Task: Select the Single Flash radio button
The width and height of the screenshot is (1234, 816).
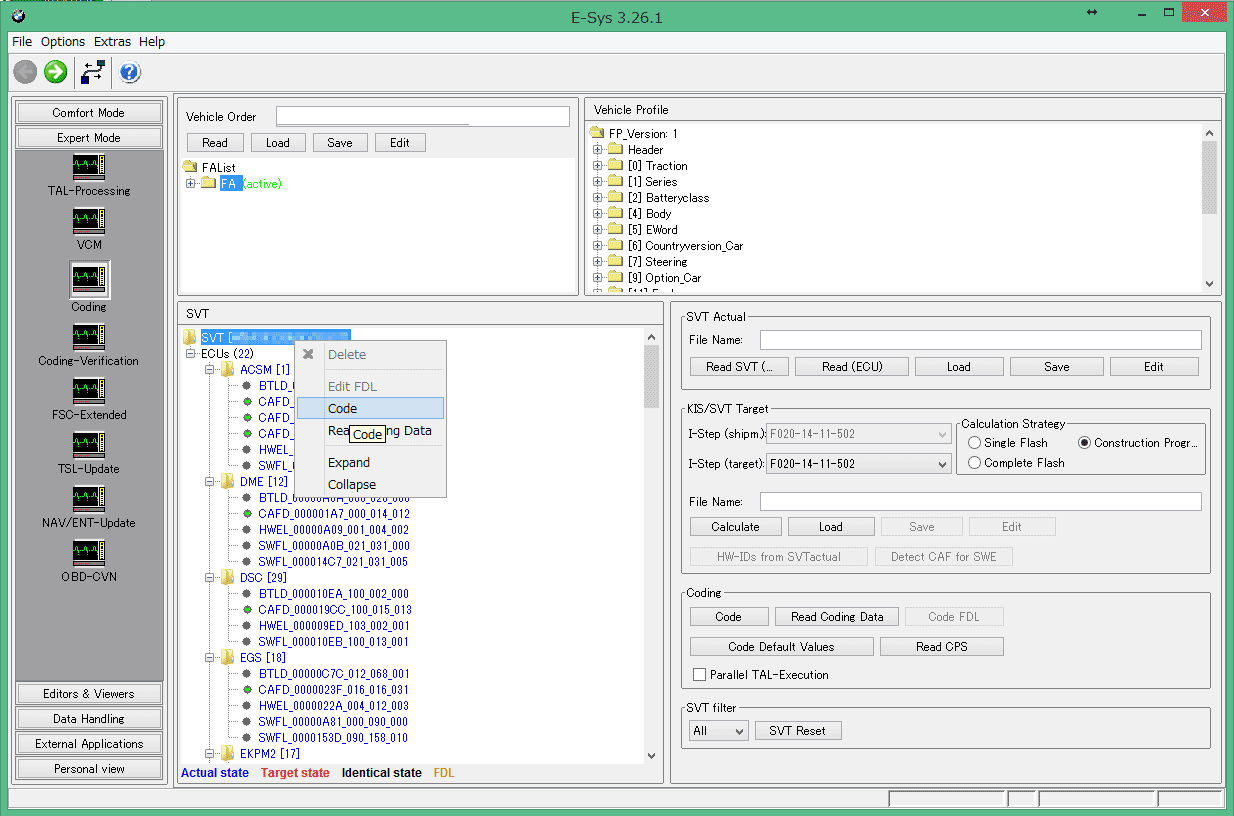Action: click(974, 443)
